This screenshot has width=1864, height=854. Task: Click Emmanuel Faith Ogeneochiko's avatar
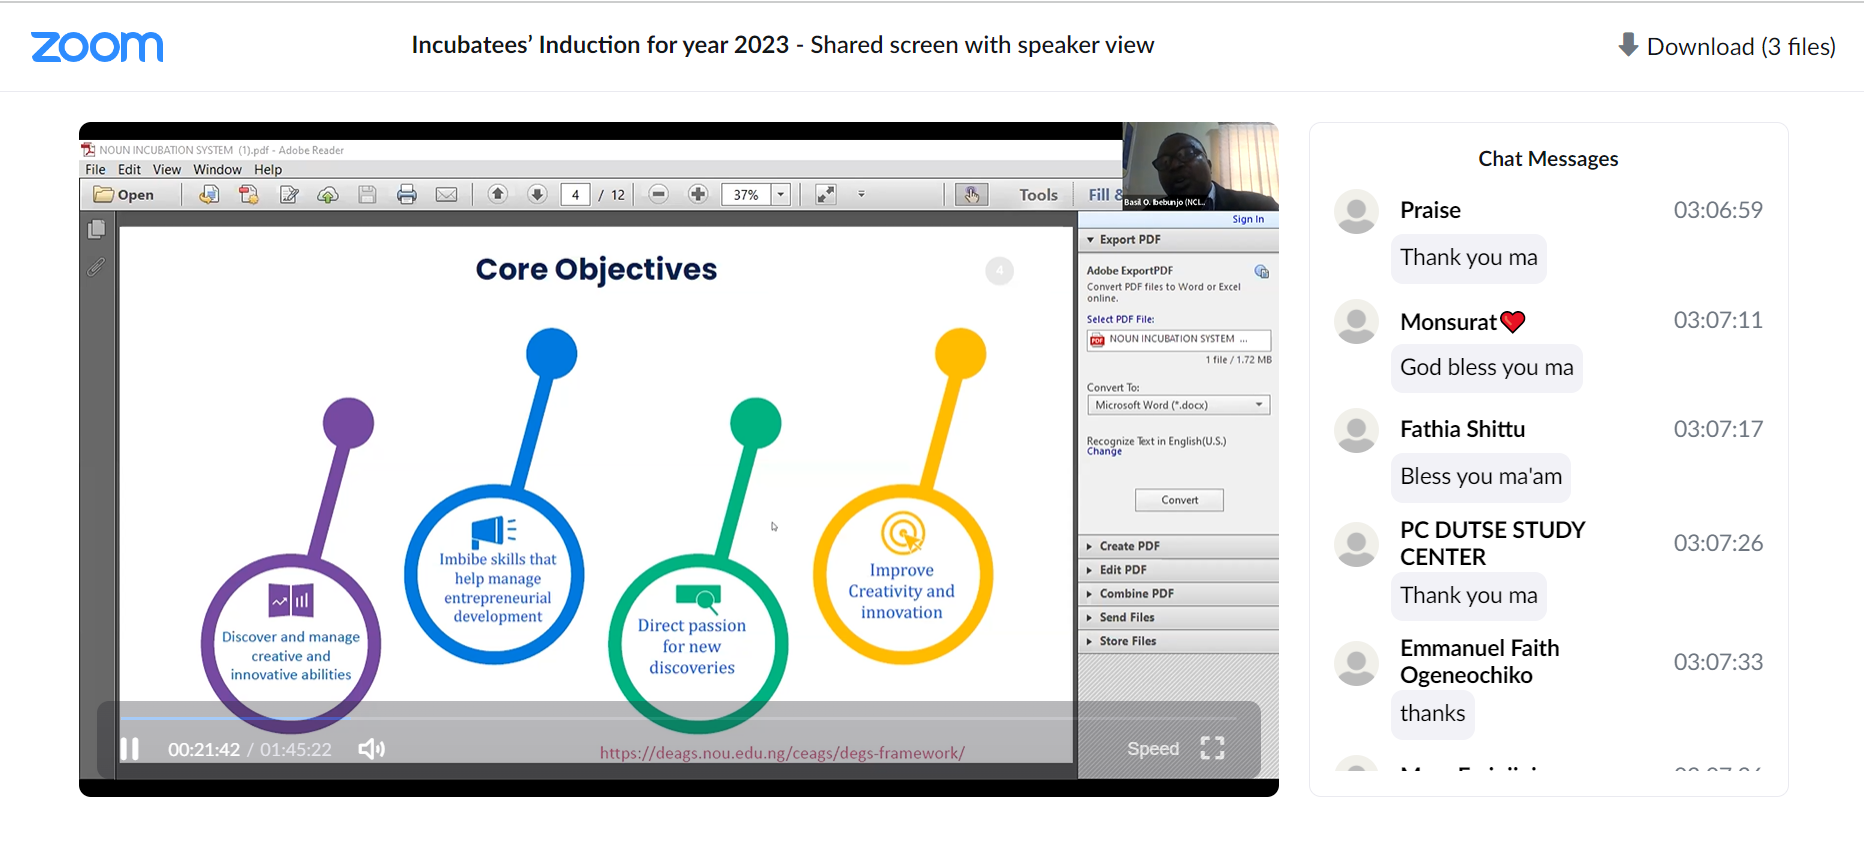pos(1356,663)
